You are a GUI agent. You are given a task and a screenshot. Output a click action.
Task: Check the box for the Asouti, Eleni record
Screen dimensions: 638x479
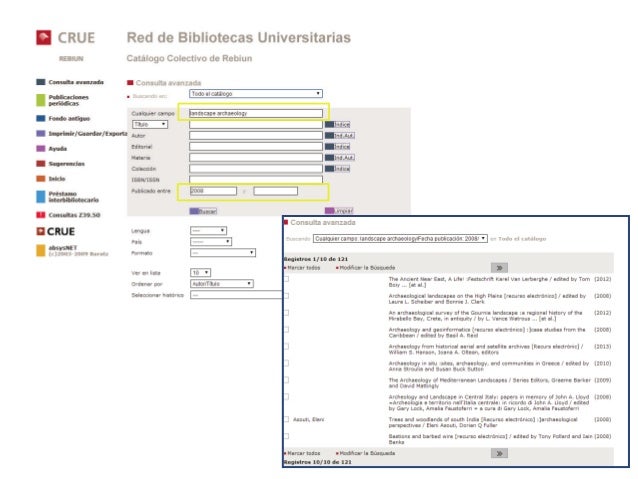click(x=286, y=419)
